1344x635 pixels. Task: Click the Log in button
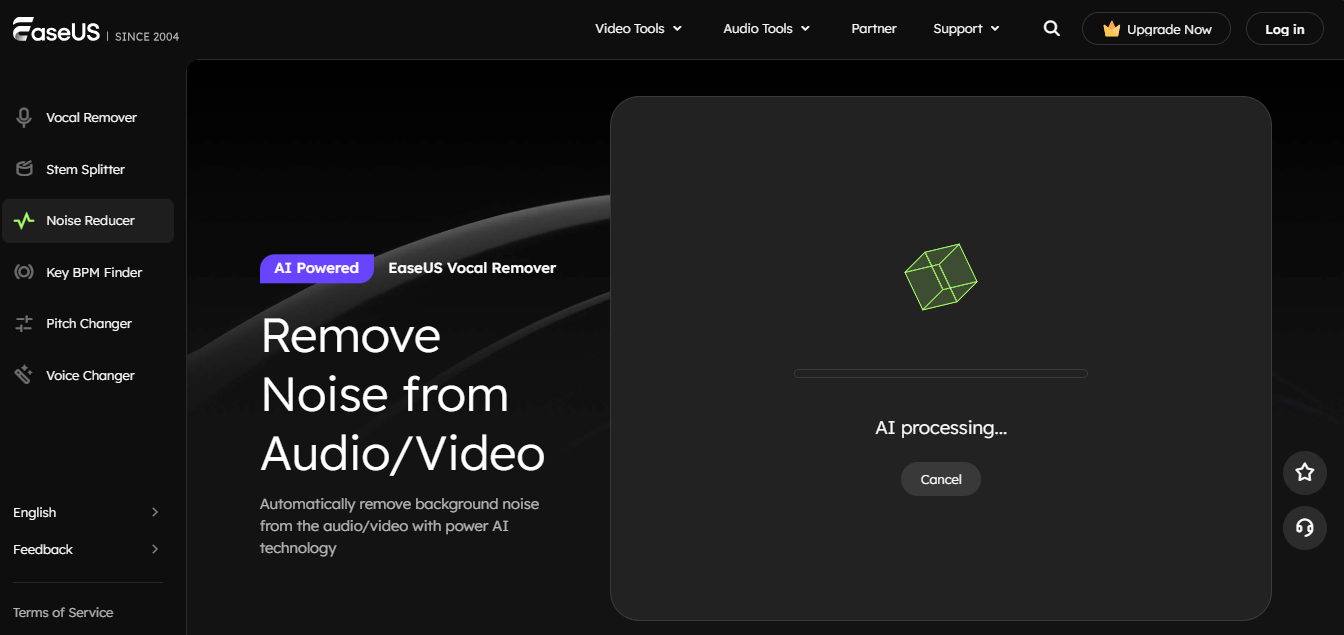coord(1284,29)
